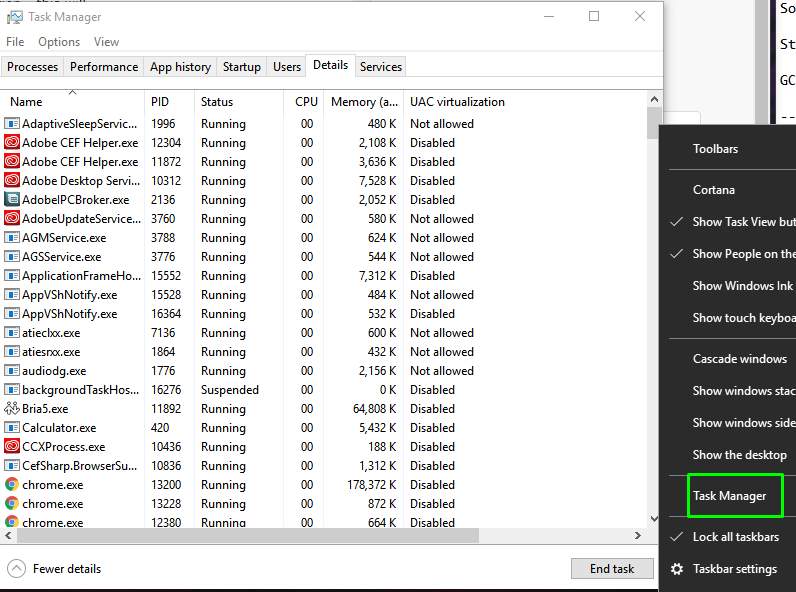Switch to the Performance tab
Screen dimensions: 796x592
[x=104, y=67]
